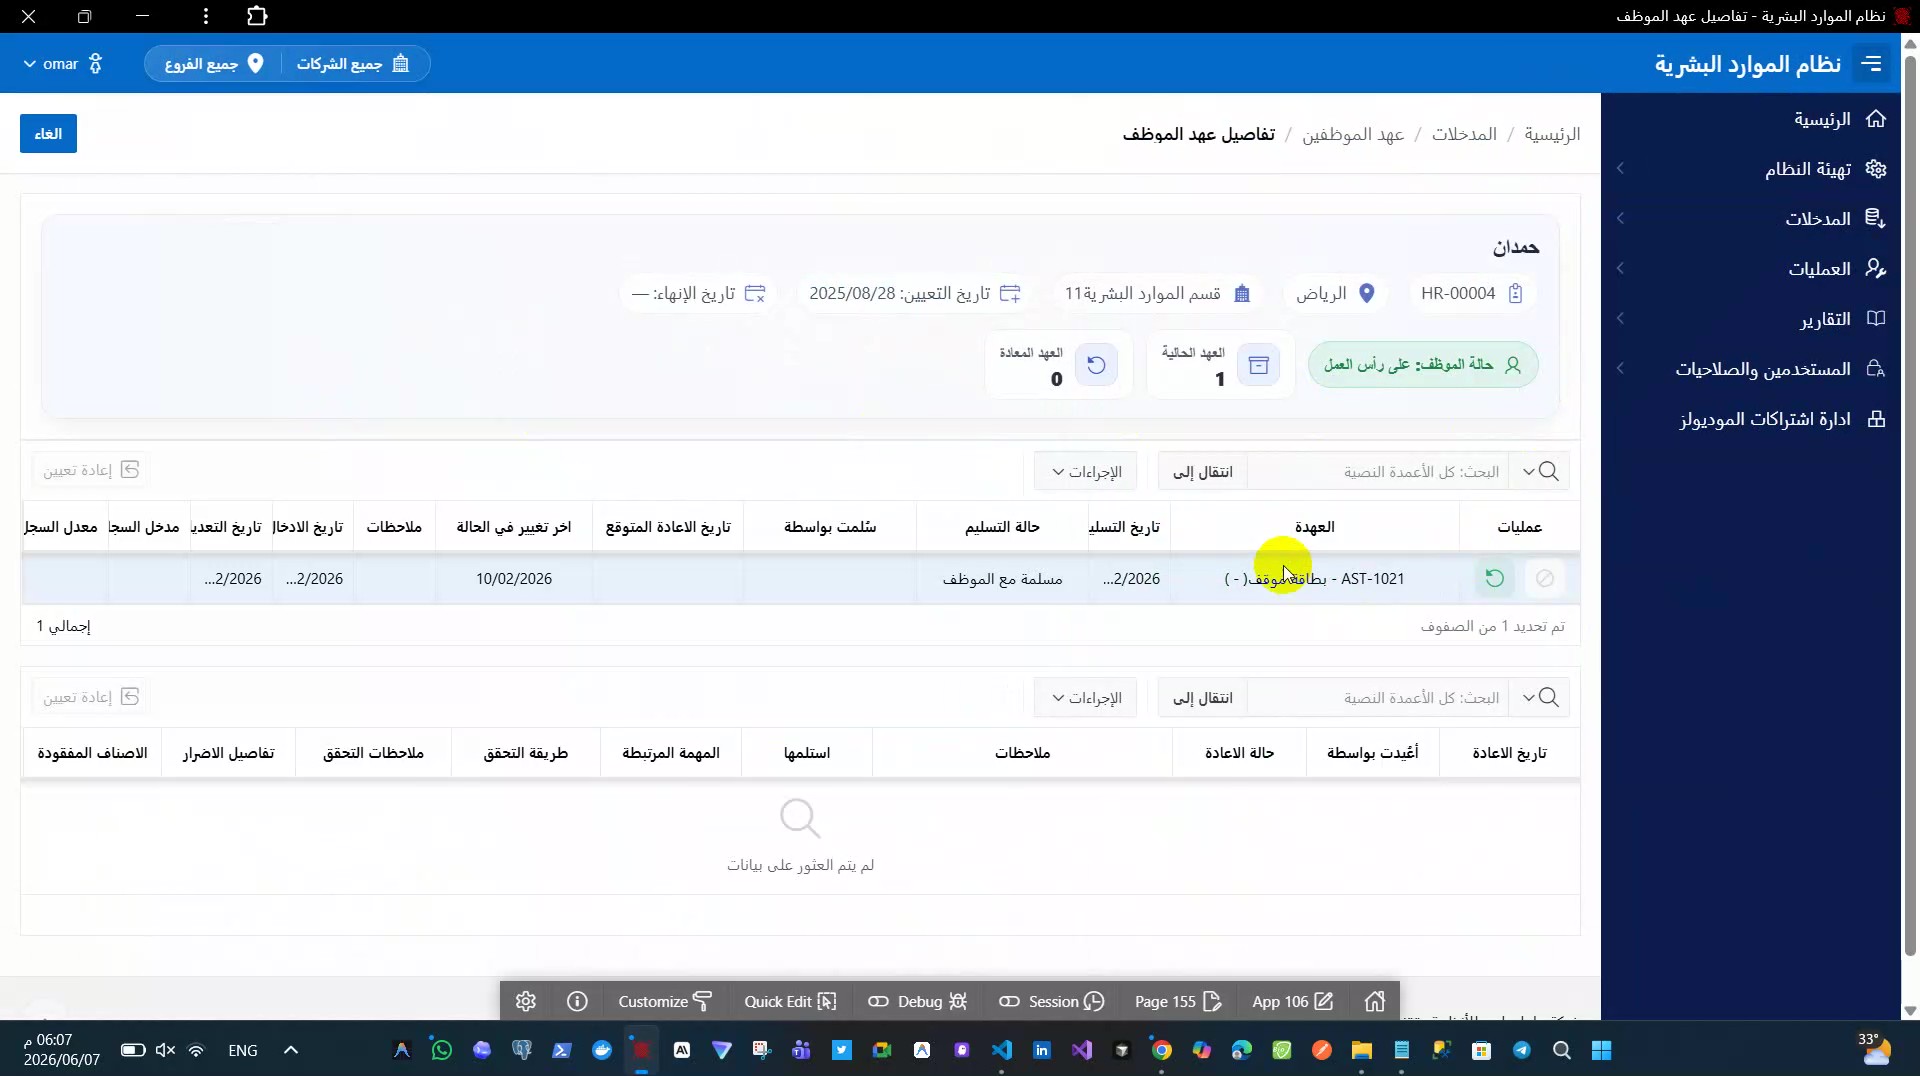
Task: Toggle Debug in developer toolbar
Action: tap(918, 1001)
